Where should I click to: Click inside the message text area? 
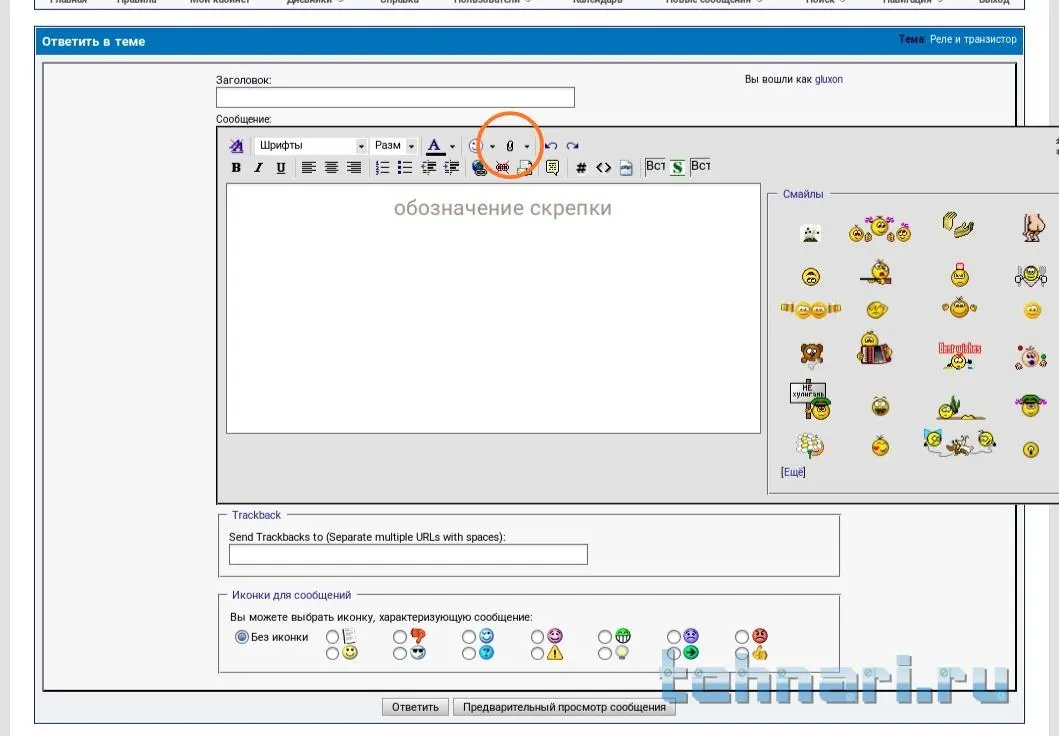(493, 309)
